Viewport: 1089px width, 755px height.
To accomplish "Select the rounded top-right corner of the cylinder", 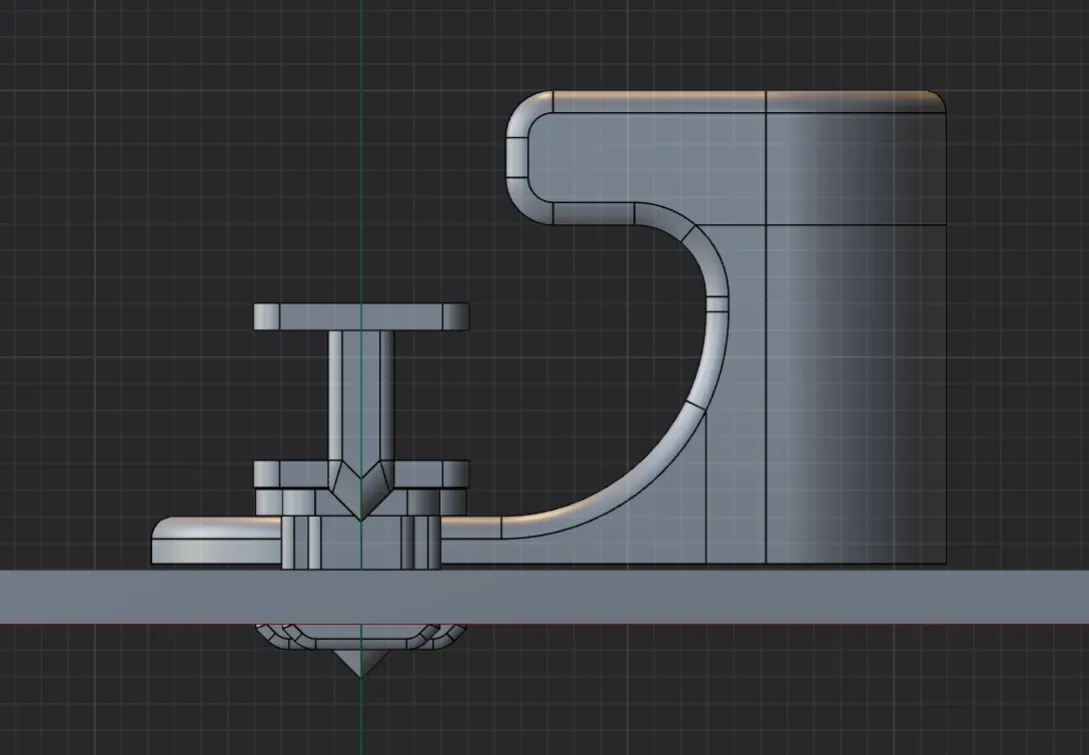I will [x=938, y=100].
